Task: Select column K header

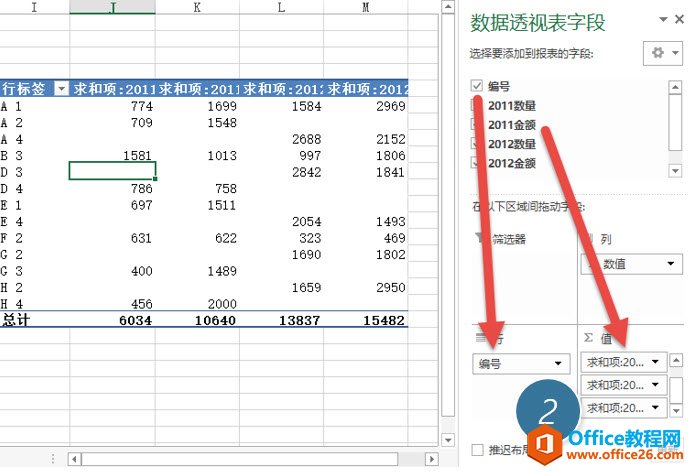Action: click(x=197, y=7)
